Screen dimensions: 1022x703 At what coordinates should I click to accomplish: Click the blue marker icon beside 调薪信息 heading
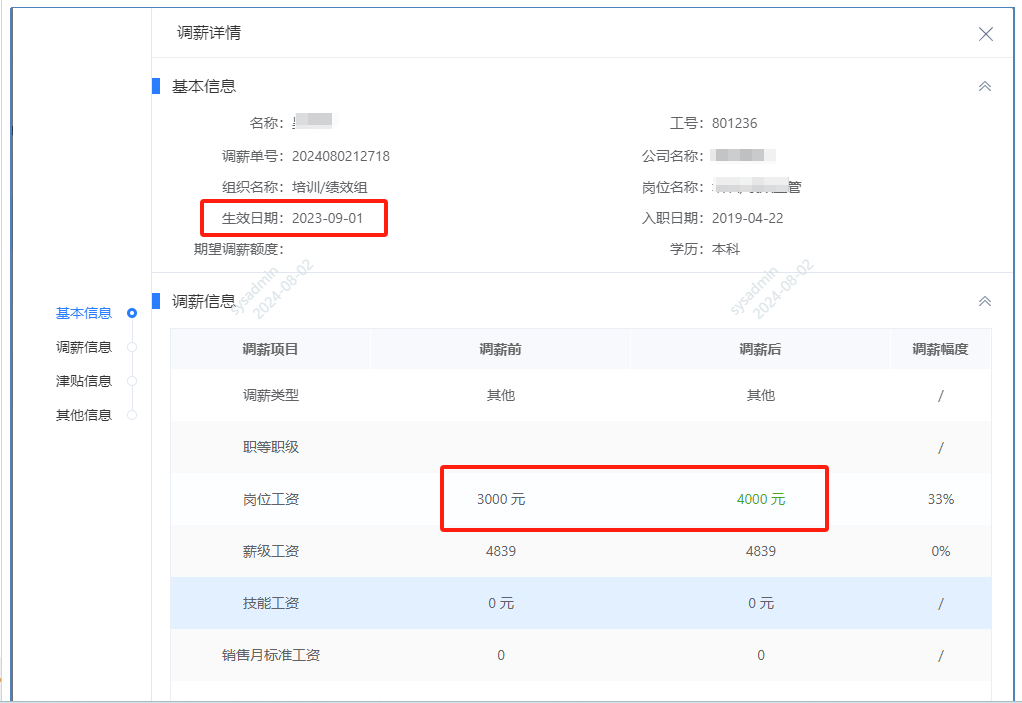pos(154,301)
